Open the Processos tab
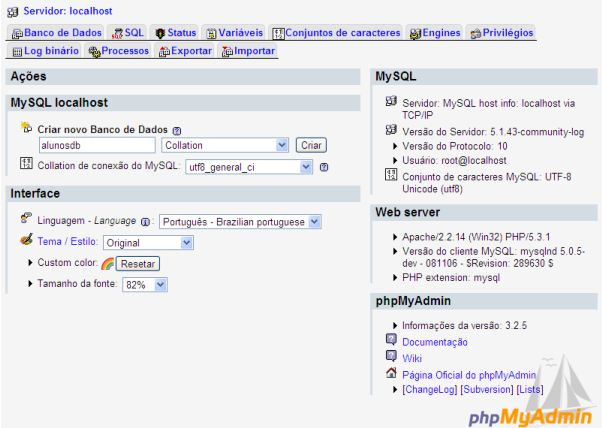This screenshot has height=428, width=602. click(119, 51)
